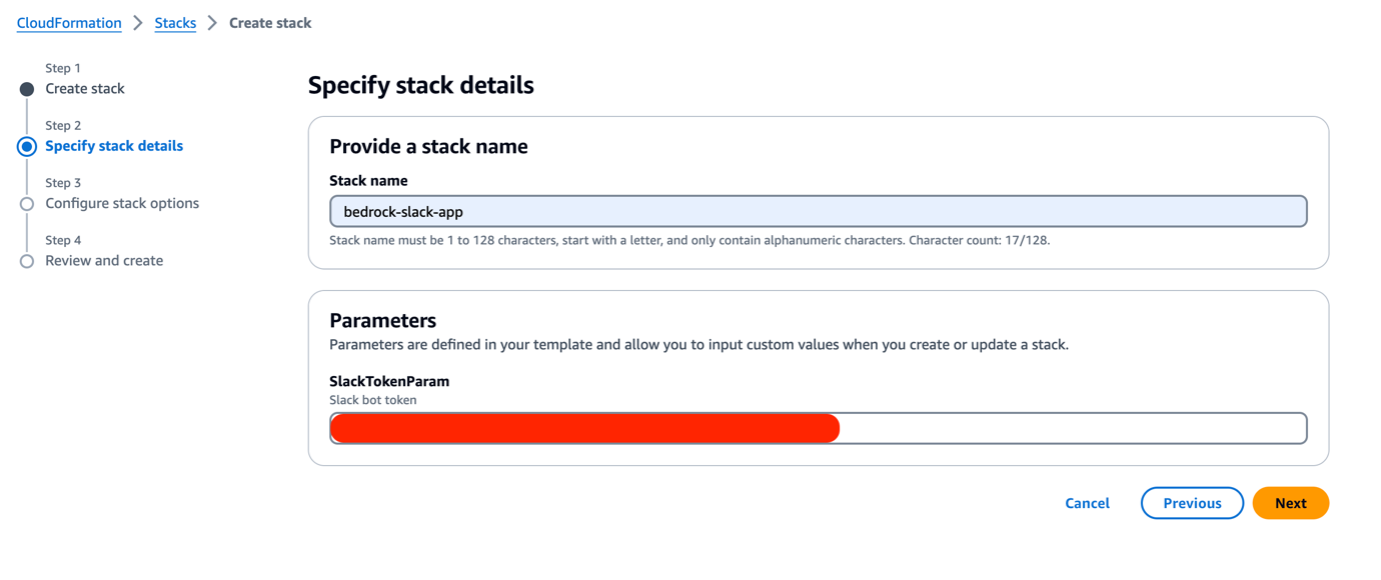Viewport: 1381px width, 580px height.
Task: Select the Step 4 radio circle
Action: 27,260
